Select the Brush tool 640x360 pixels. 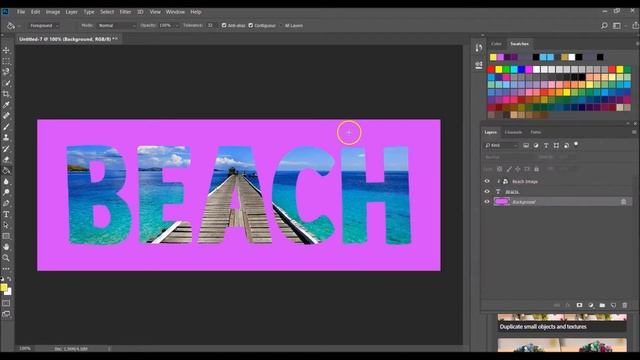point(6,127)
